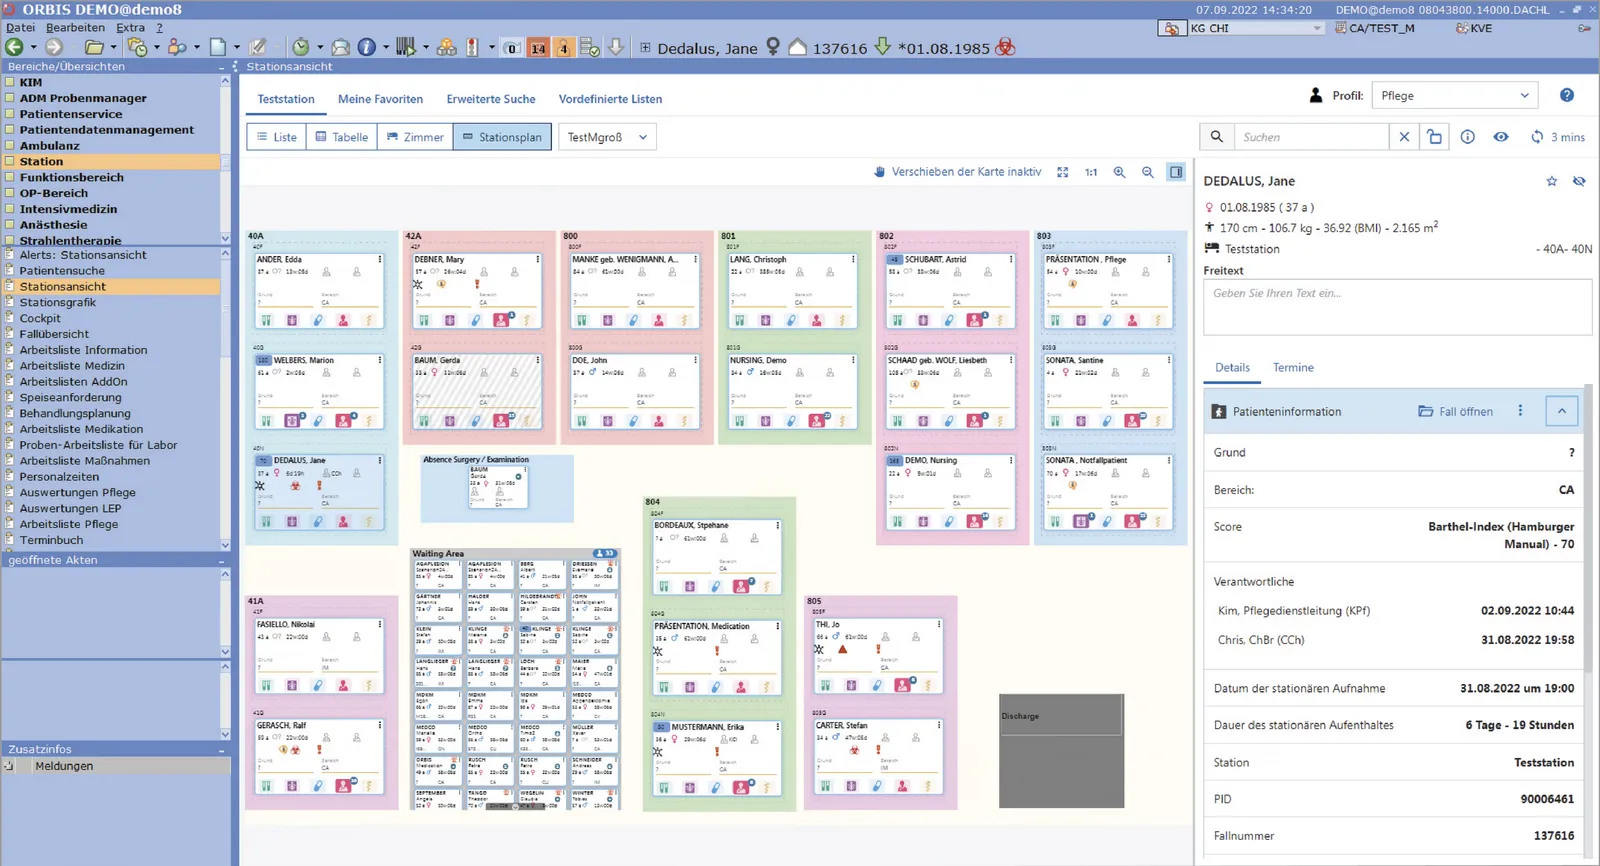Image resolution: width=1600 pixels, height=866 pixels.
Task: Collapse the Patienteninformation section chevron
Action: click(x=1561, y=411)
